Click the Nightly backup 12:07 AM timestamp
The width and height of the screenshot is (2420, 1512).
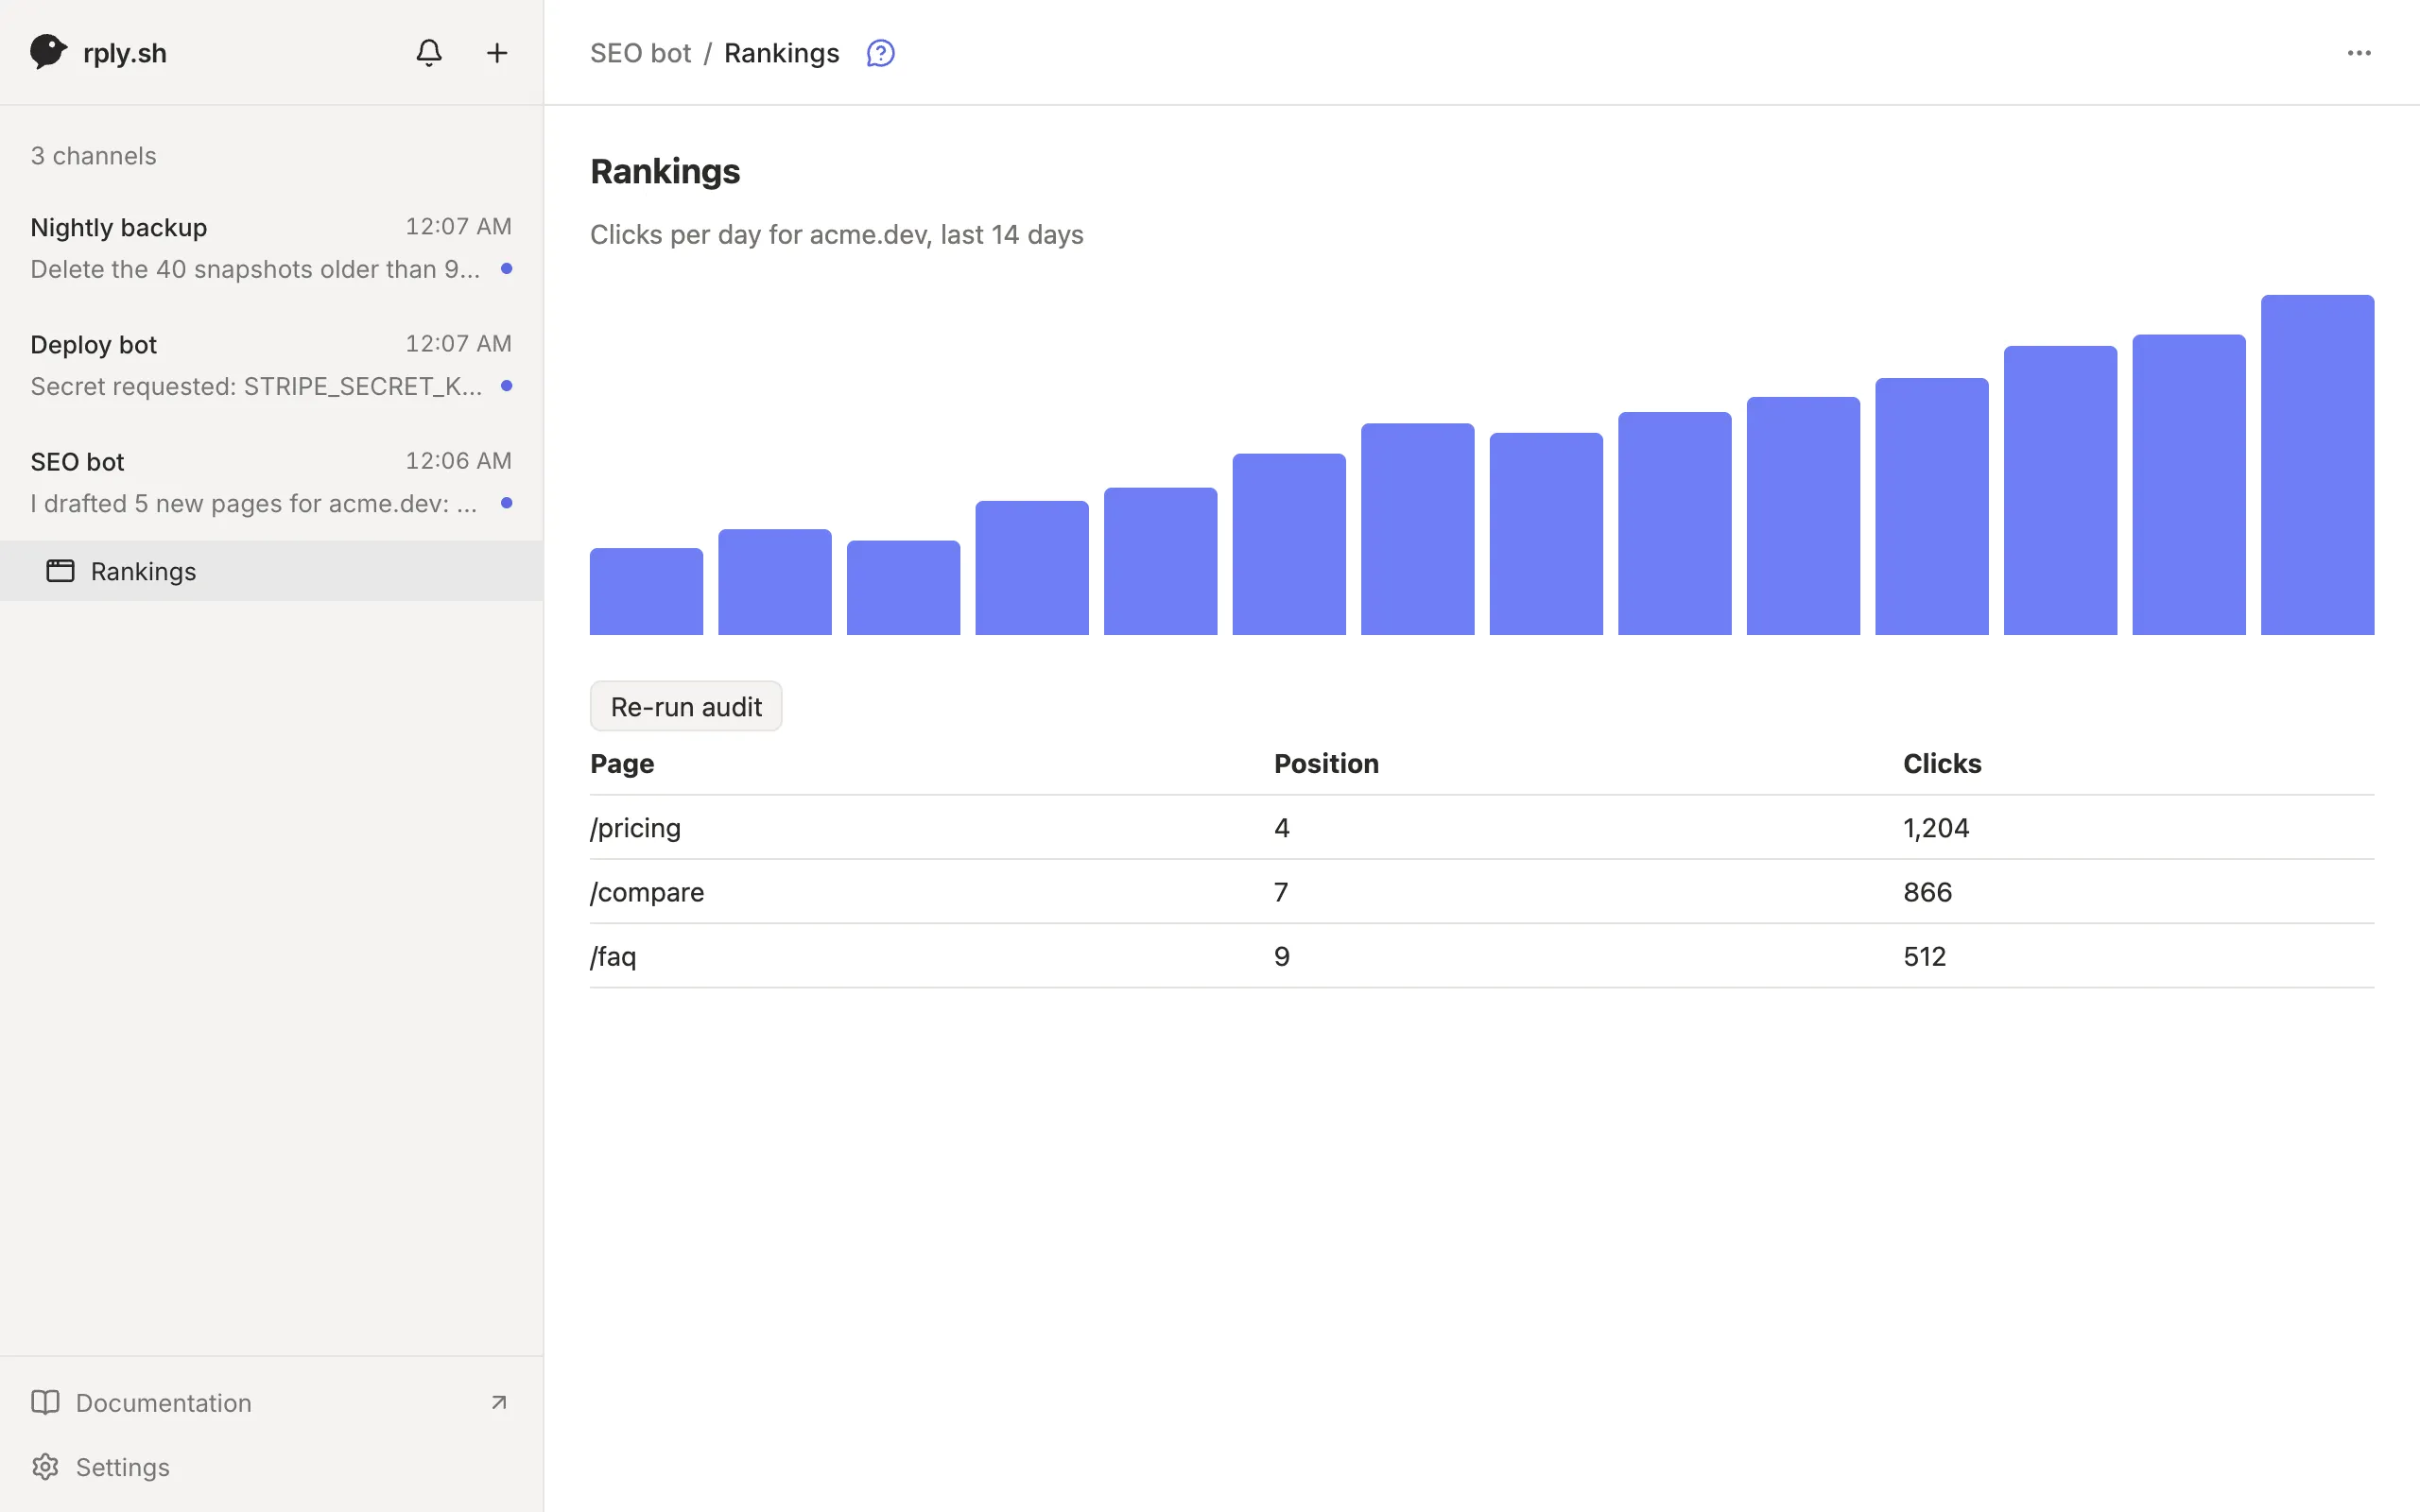coord(458,226)
